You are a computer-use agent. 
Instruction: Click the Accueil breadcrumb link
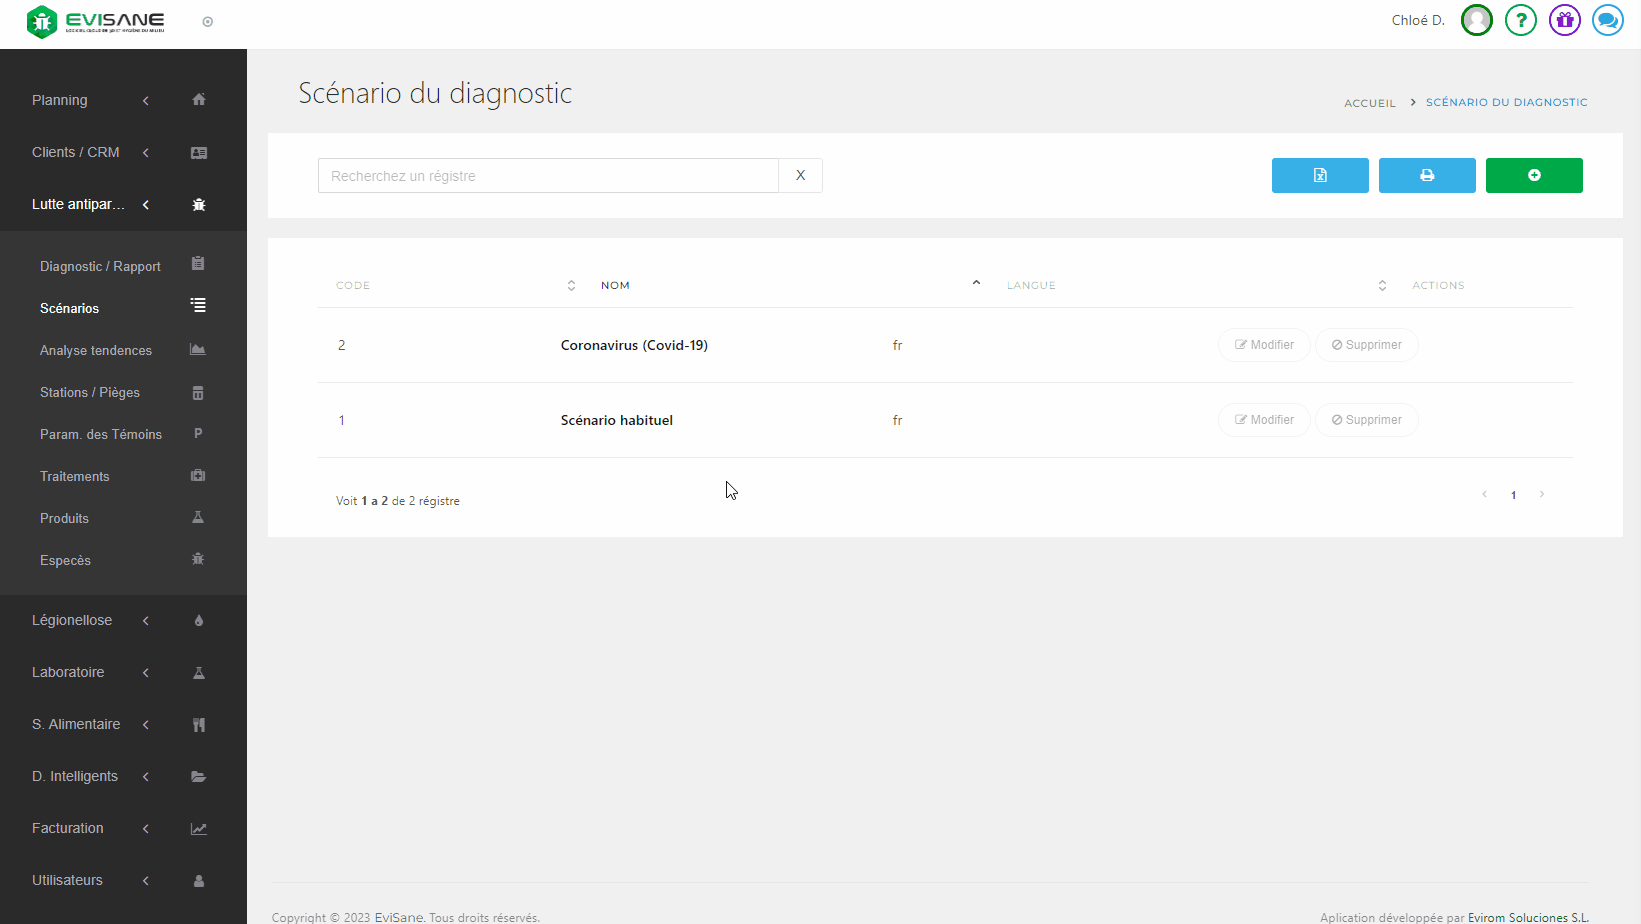click(1369, 103)
